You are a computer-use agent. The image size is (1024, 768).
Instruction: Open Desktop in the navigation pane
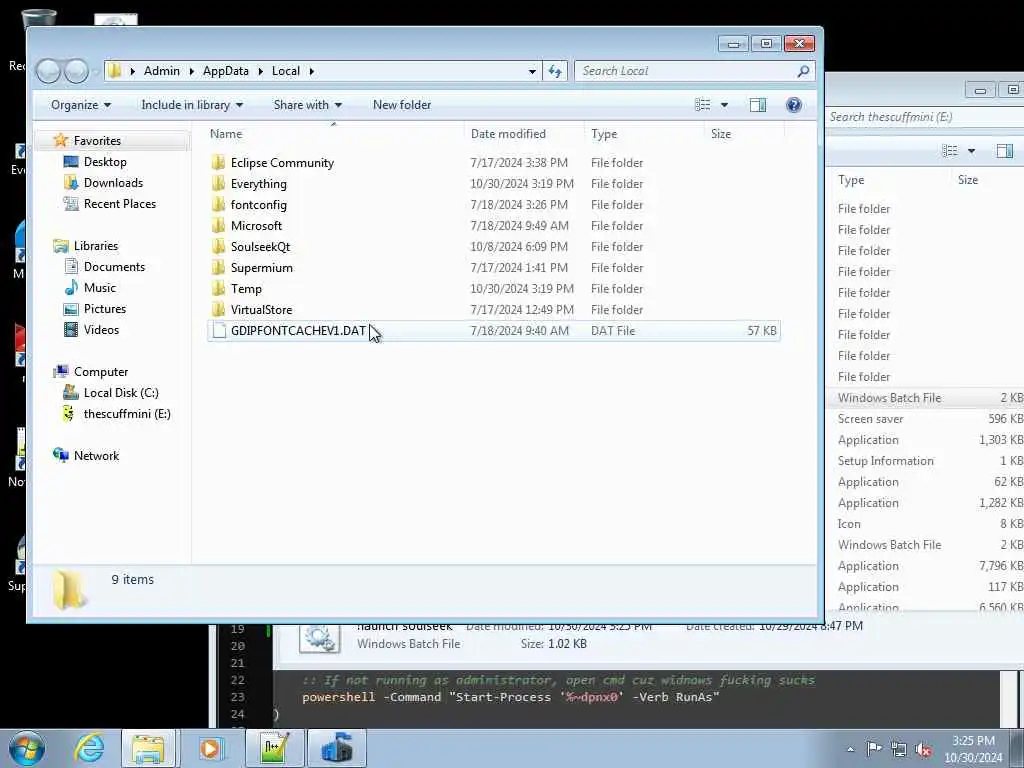pos(104,161)
